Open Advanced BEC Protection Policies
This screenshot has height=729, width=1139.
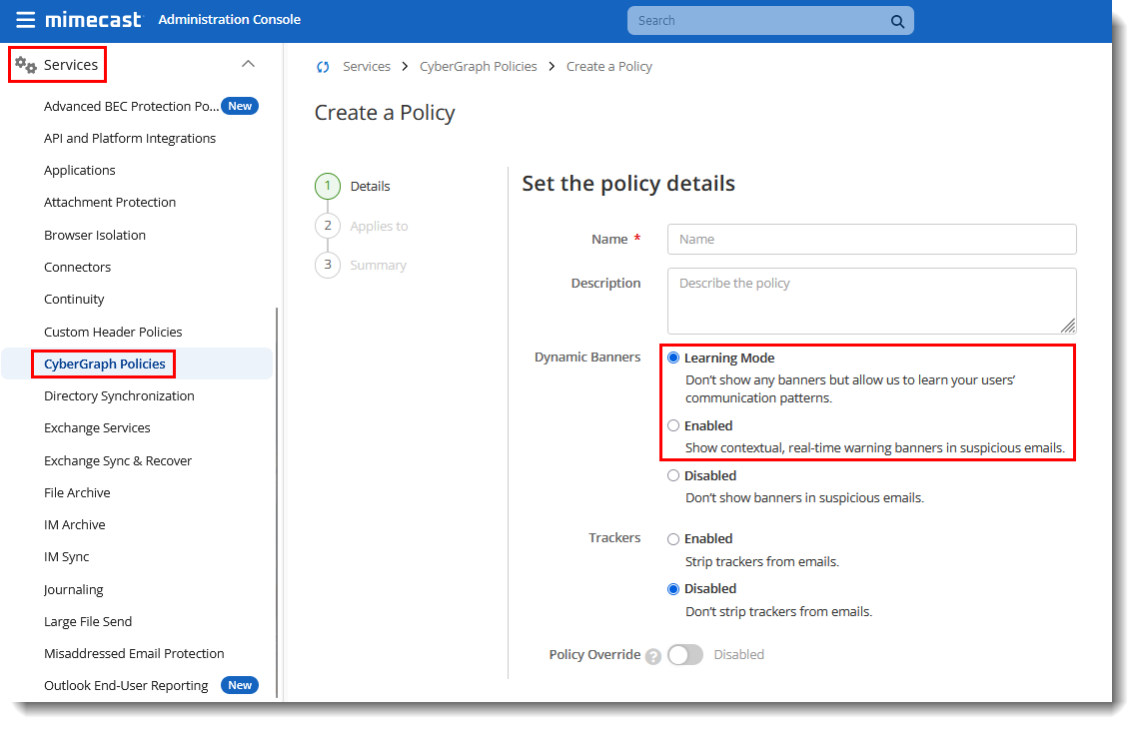(131, 106)
